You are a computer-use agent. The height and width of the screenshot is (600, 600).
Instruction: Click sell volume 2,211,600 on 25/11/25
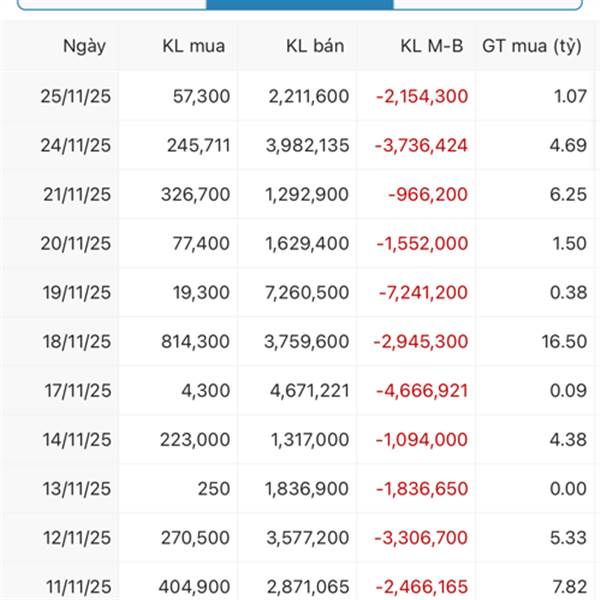click(307, 96)
